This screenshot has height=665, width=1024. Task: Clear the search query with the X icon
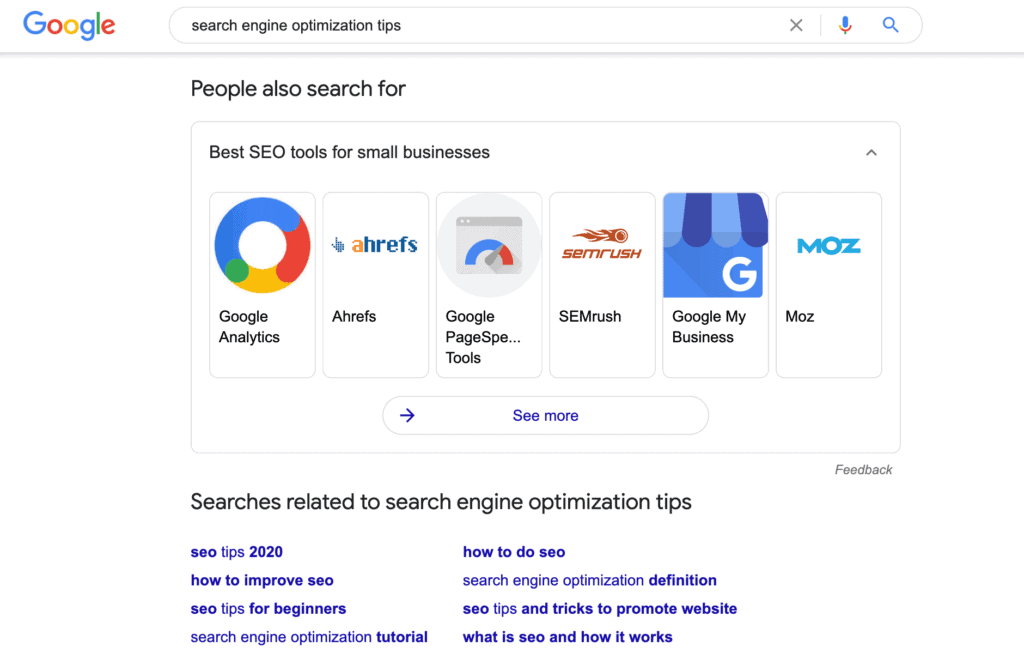tap(796, 25)
